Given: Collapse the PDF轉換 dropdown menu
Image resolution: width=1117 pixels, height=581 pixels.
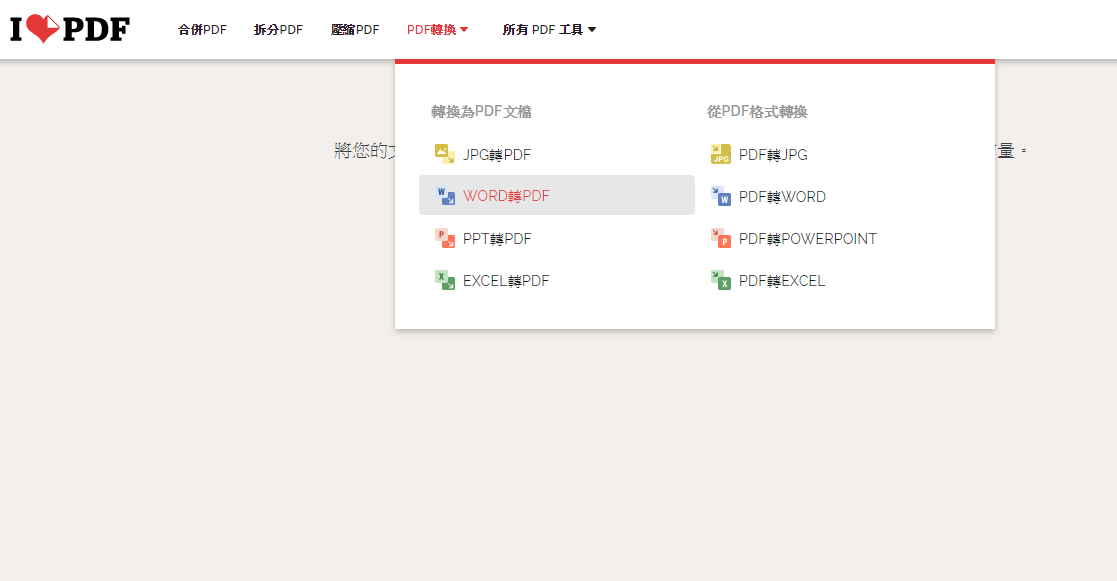Looking at the screenshot, I should [x=437, y=30].
